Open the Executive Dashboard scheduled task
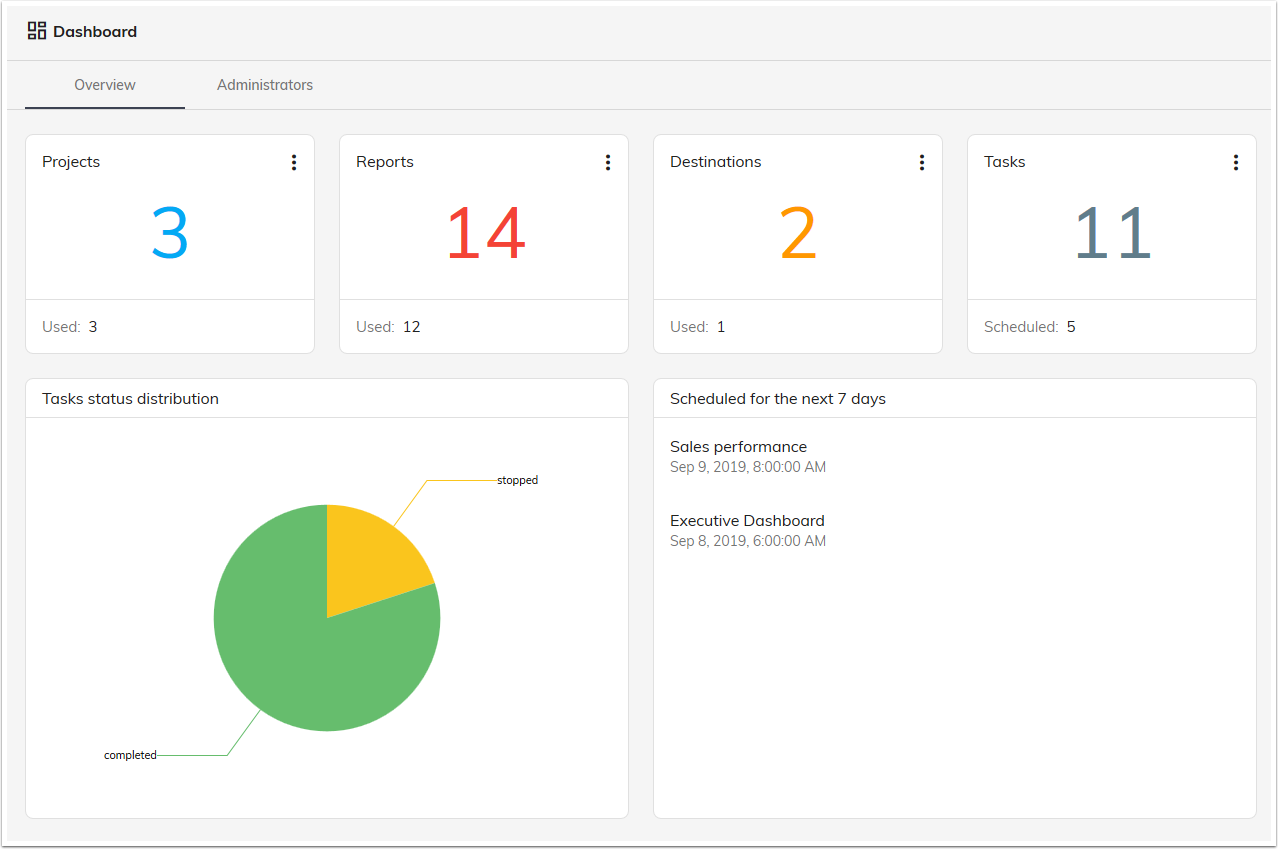Viewport: 1278px width, 849px height. pos(747,520)
